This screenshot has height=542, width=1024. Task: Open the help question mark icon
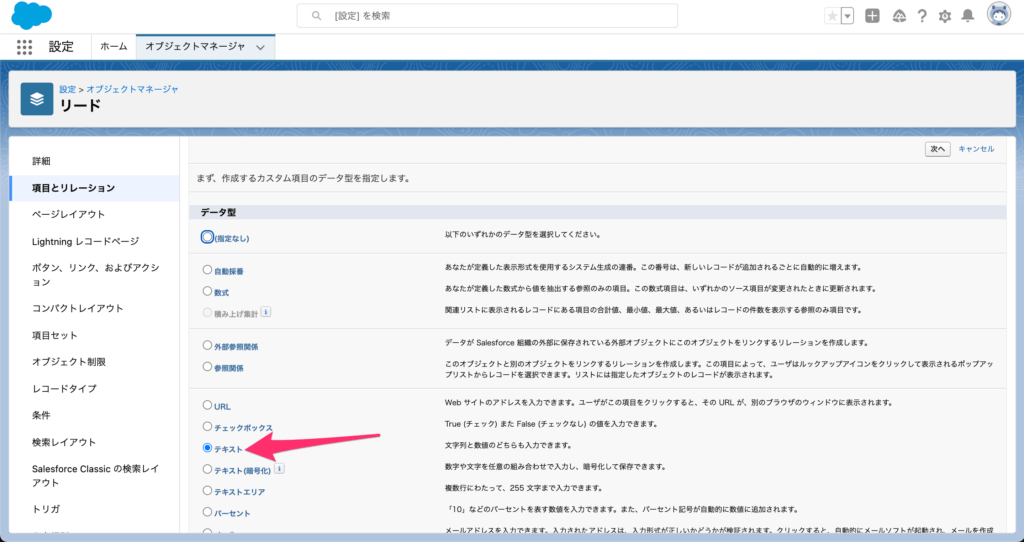pyautogui.click(x=921, y=16)
